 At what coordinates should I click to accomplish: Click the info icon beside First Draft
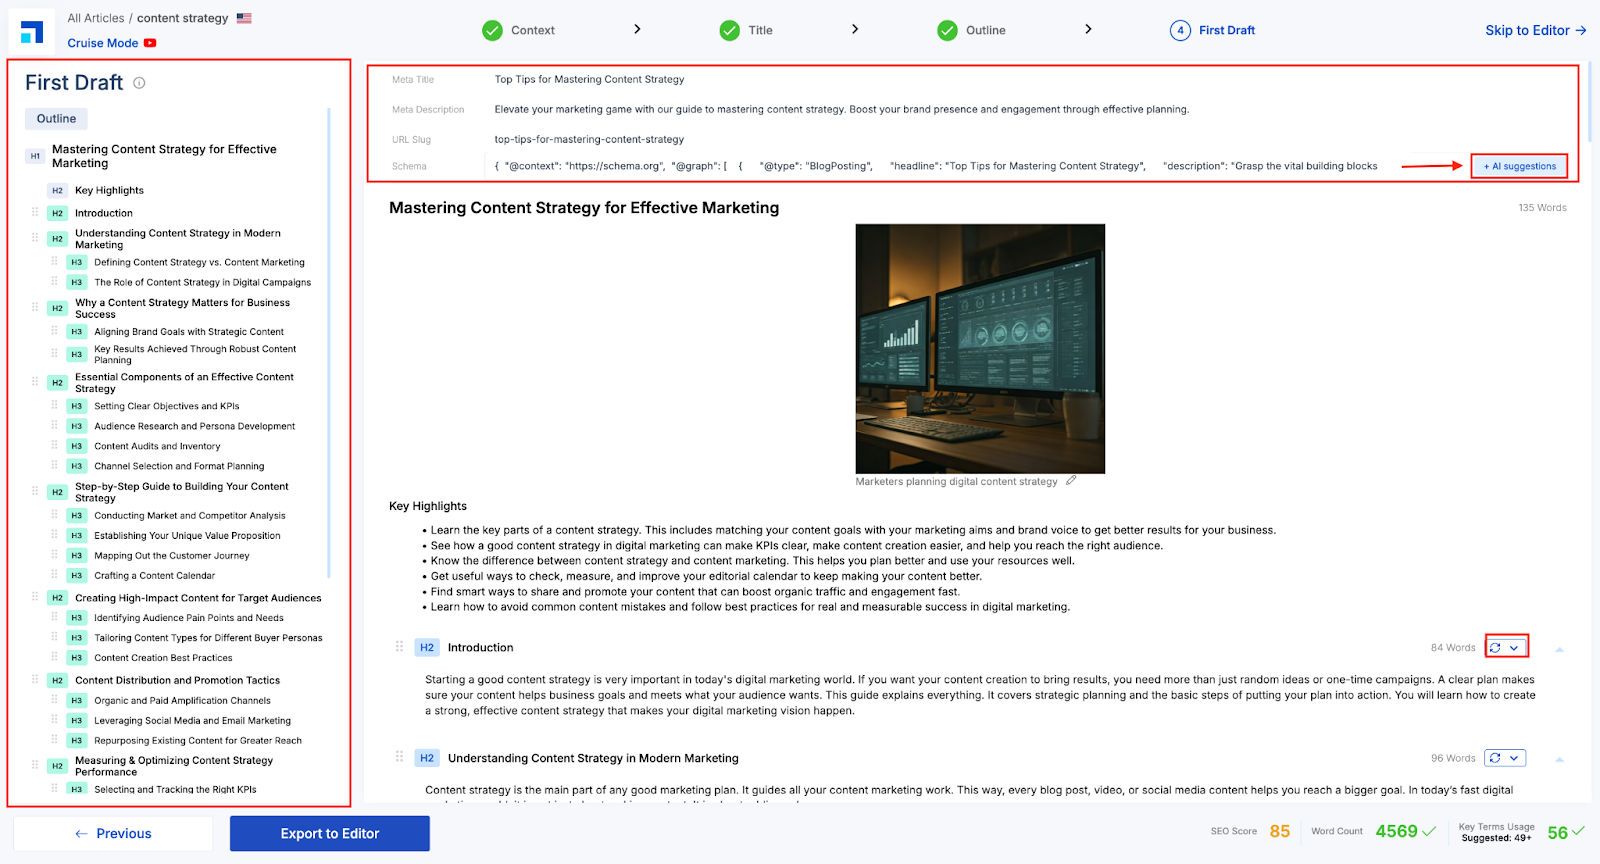coord(139,83)
